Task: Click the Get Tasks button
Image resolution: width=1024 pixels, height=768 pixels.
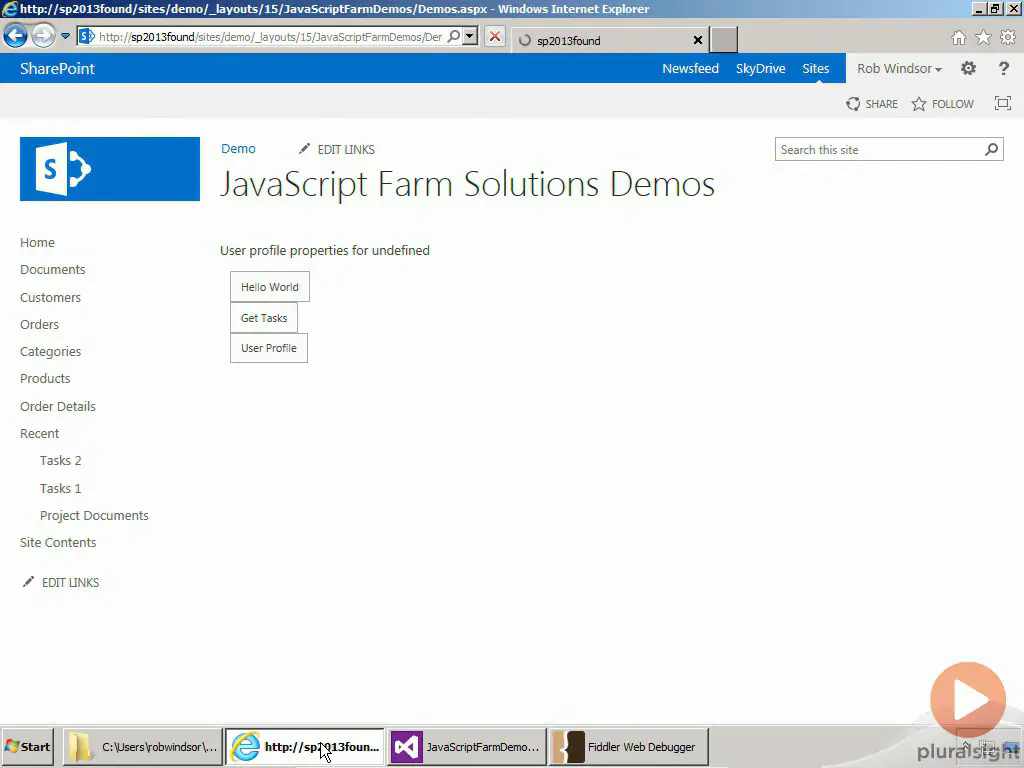Action: click(264, 318)
